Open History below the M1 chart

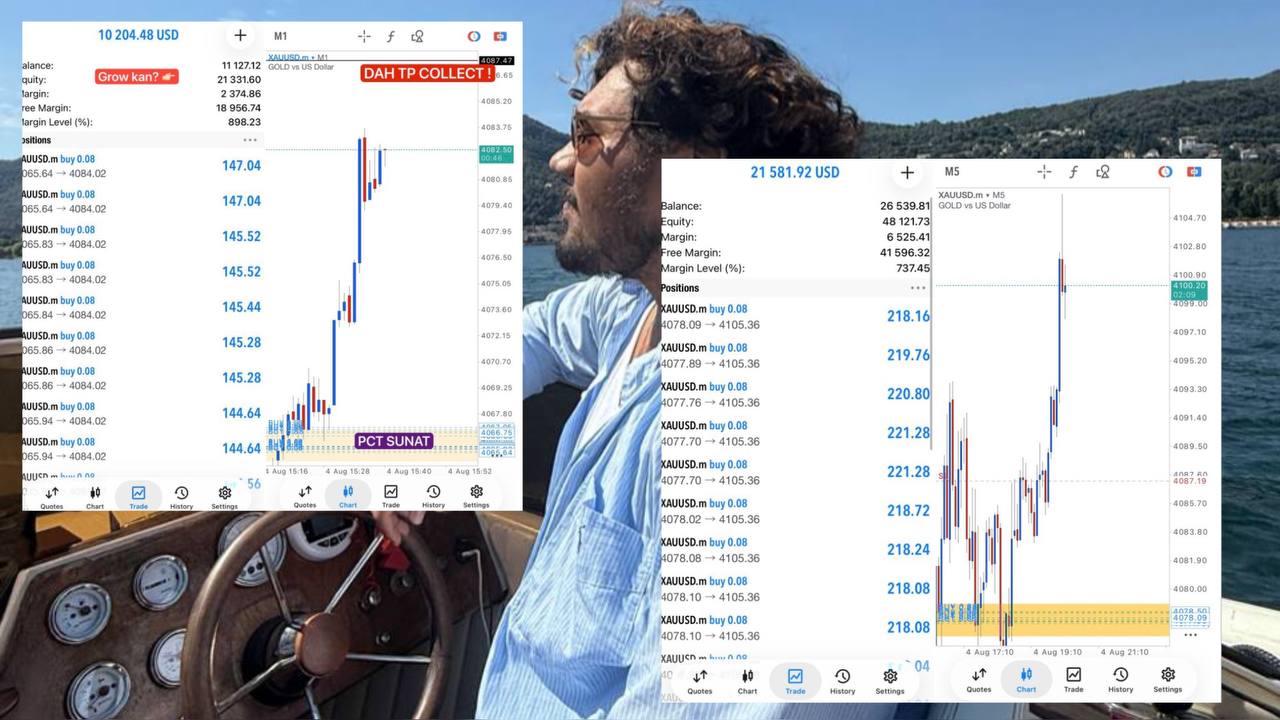[433, 497]
